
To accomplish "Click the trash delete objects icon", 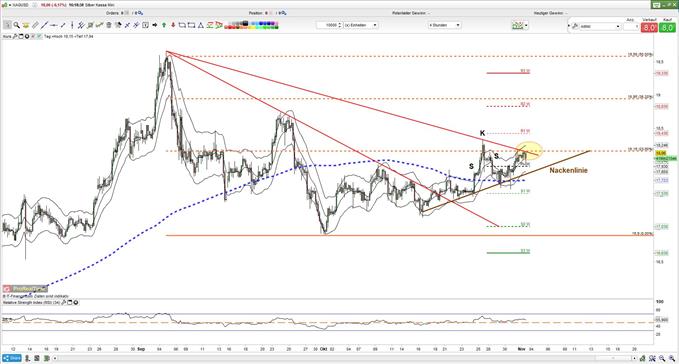I will pyautogui.click(x=109, y=25).
